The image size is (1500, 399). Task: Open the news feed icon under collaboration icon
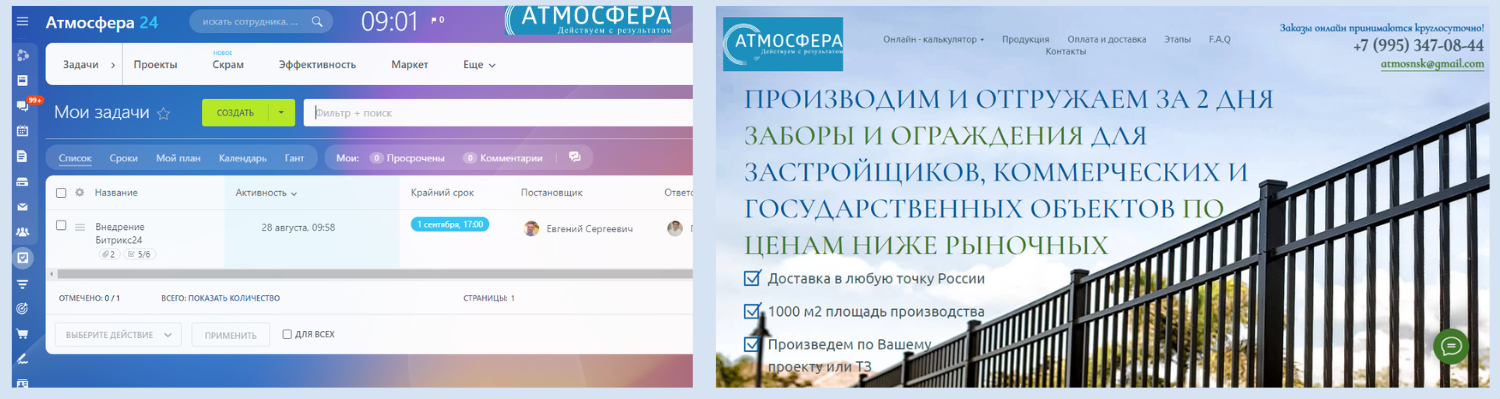(x=22, y=80)
